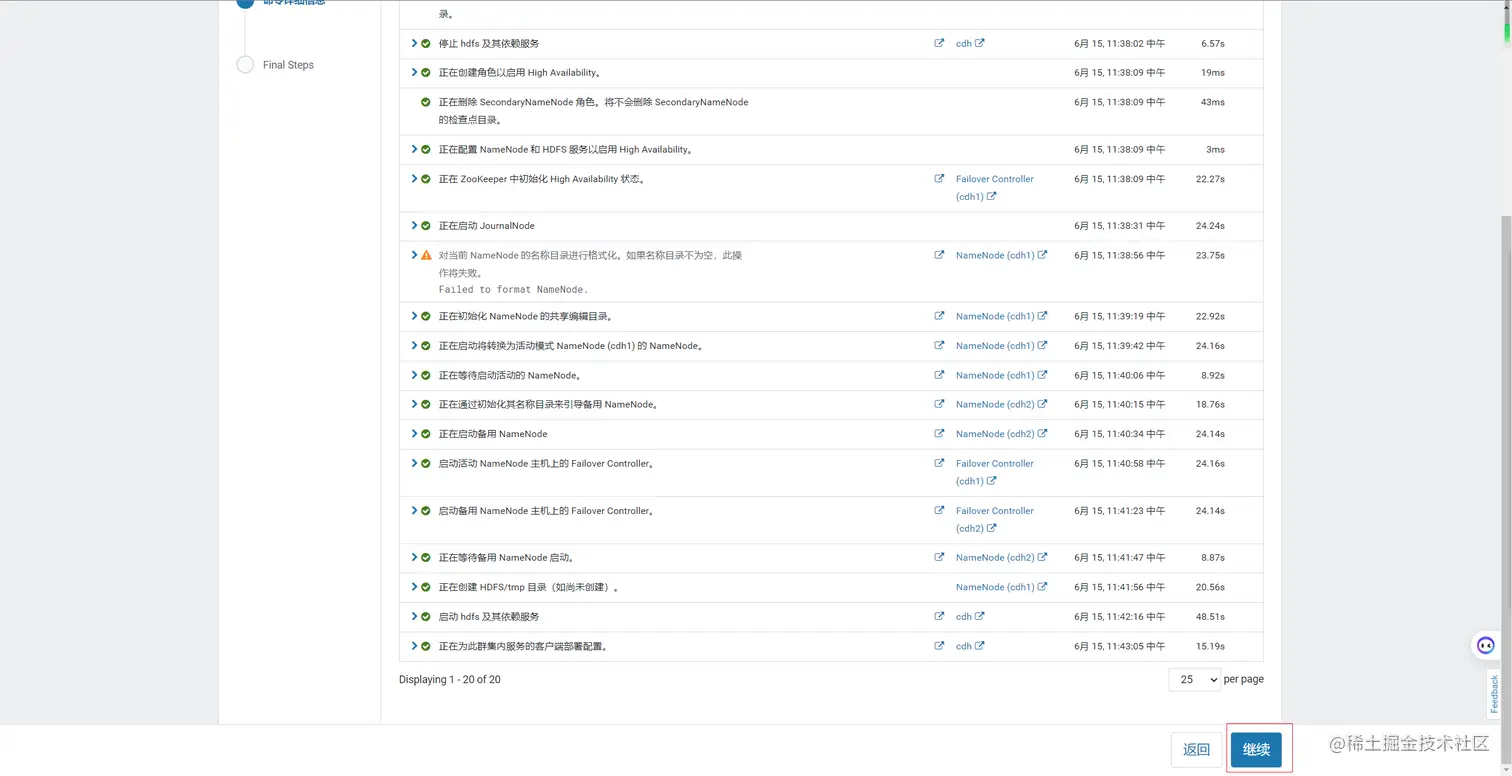Expand the '启动活动 NameNode 主机上的 Failover Controller' step
Screen dimensions: 1512x776
click(x=414, y=463)
